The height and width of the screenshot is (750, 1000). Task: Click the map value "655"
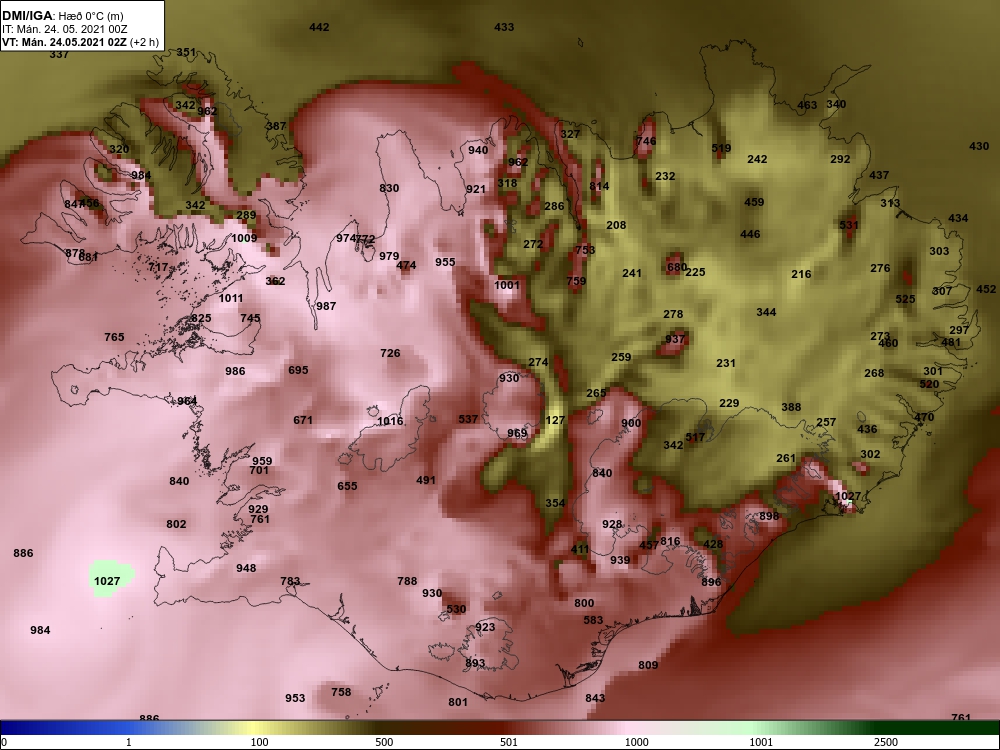coord(347,486)
